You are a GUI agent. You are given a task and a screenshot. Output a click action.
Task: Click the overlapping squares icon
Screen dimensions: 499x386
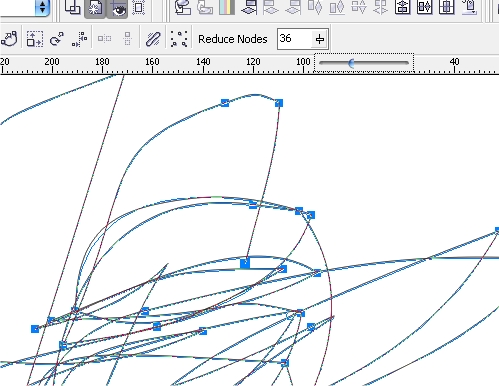tap(72, 7)
